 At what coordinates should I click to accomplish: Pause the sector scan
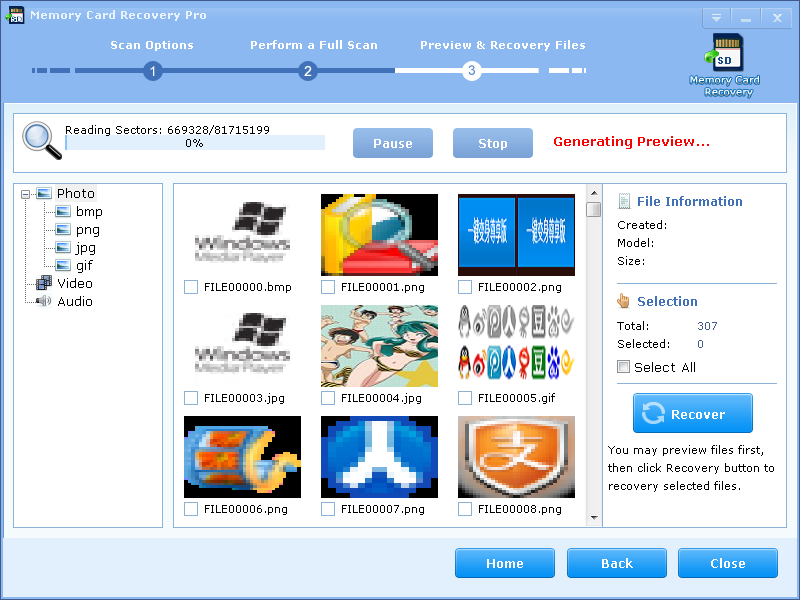click(393, 143)
